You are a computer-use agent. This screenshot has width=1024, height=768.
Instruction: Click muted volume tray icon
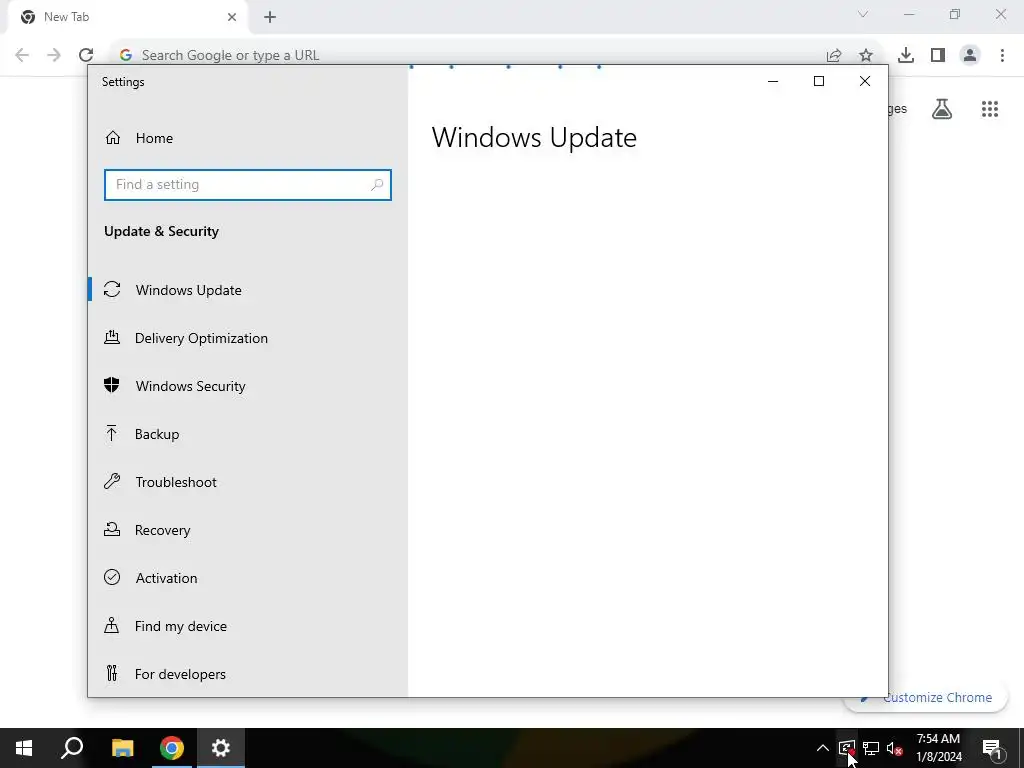click(x=895, y=748)
